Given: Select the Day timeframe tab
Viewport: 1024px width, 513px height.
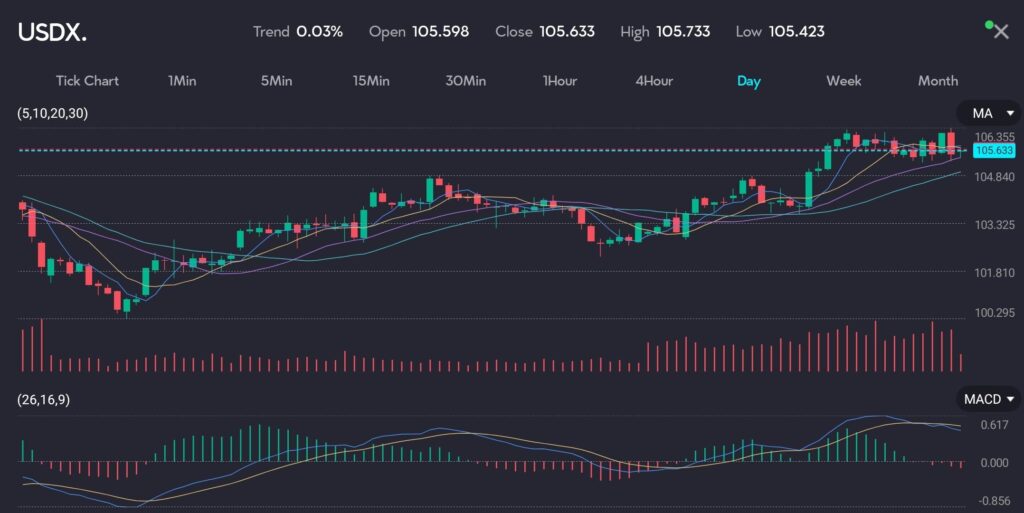Looking at the screenshot, I should pos(748,81).
